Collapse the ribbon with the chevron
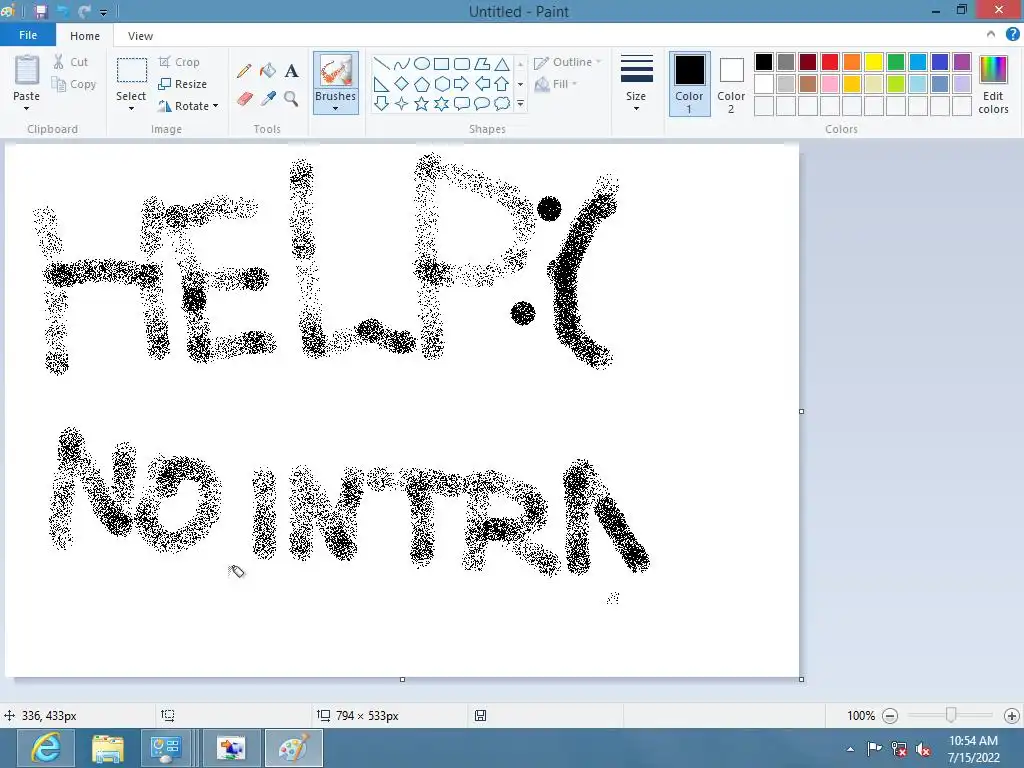Screen dimensions: 1024x768 pyautogui.click(x=991, y=34)
